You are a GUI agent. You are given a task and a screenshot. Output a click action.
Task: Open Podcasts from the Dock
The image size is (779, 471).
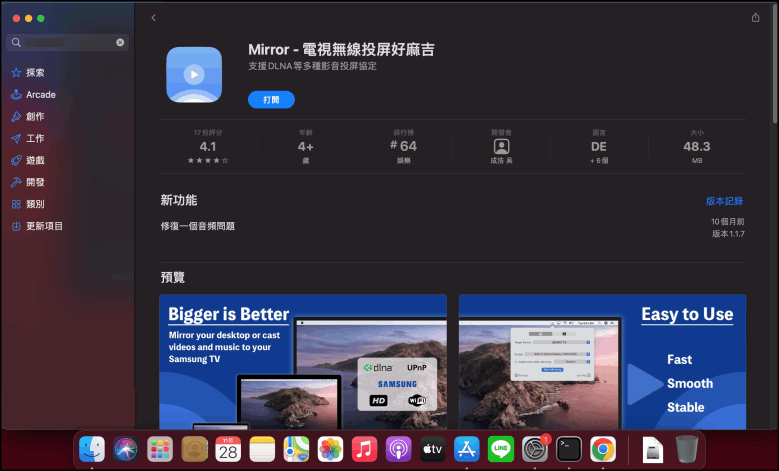coord(398,449)
